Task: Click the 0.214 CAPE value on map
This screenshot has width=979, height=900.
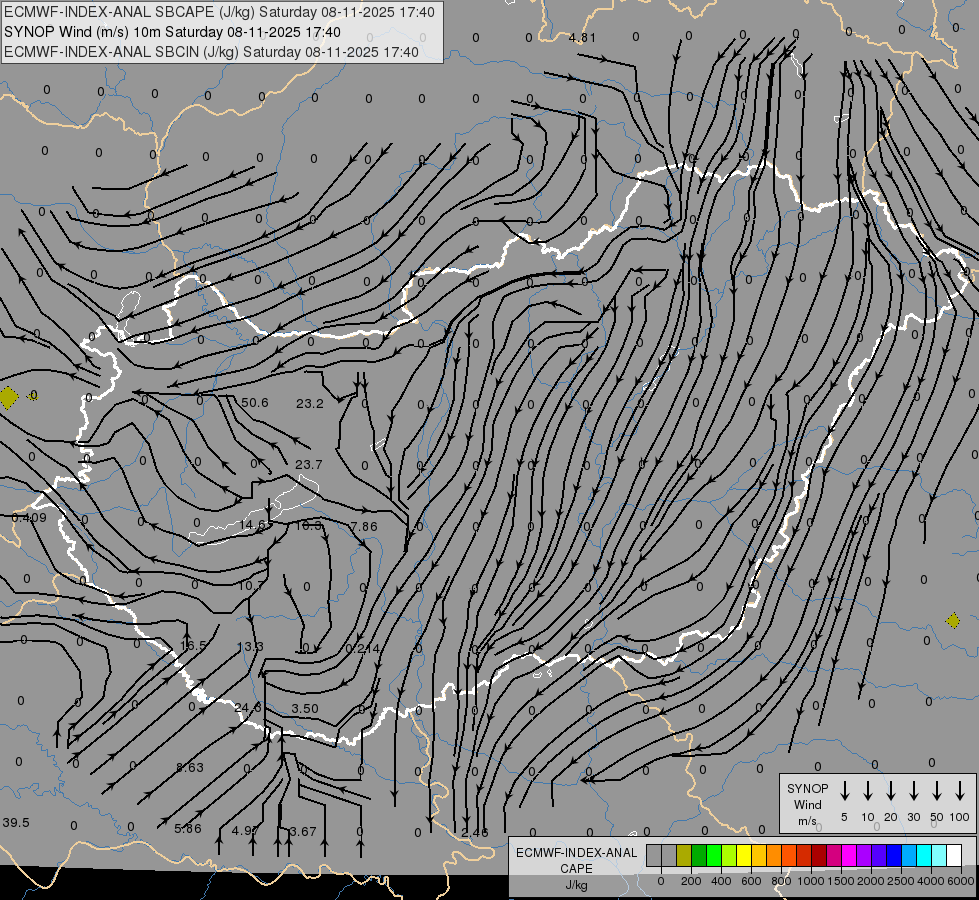Action: click(362, 649)
